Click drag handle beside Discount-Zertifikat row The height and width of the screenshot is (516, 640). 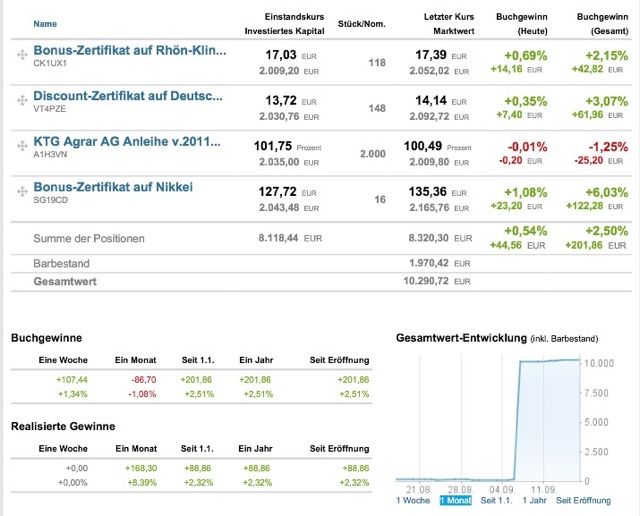(x=21, y=102)
